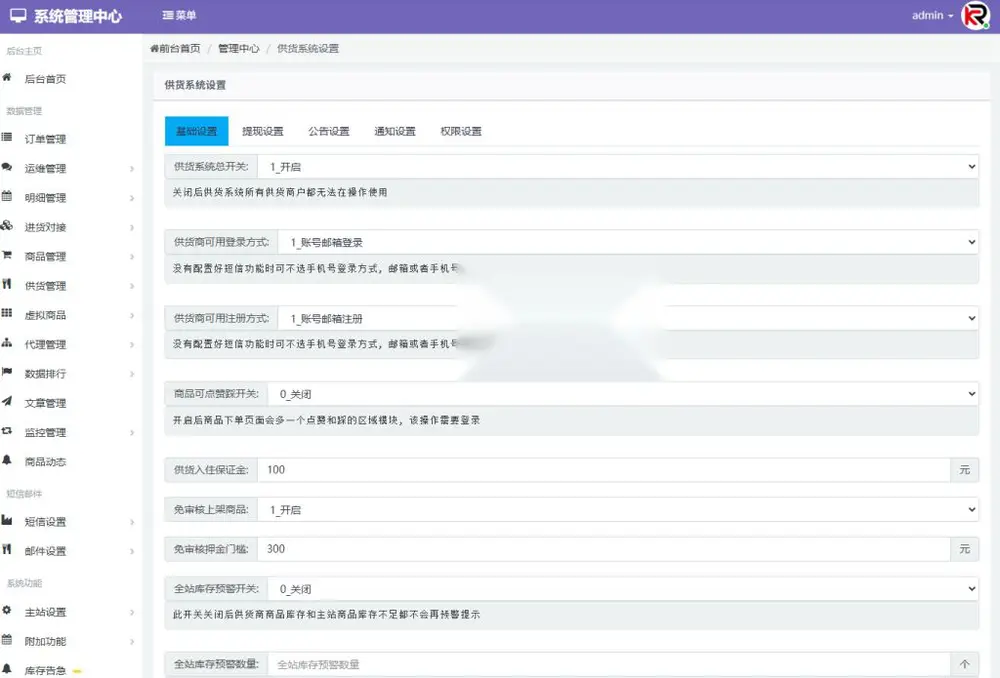Expand the 监控管理 sidebar submenu

tap(132, 433)
